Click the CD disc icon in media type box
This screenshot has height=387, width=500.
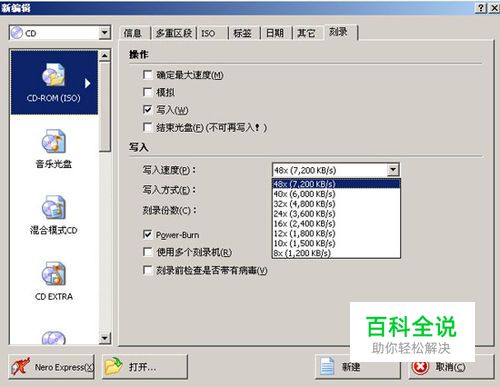pos(17,33)
